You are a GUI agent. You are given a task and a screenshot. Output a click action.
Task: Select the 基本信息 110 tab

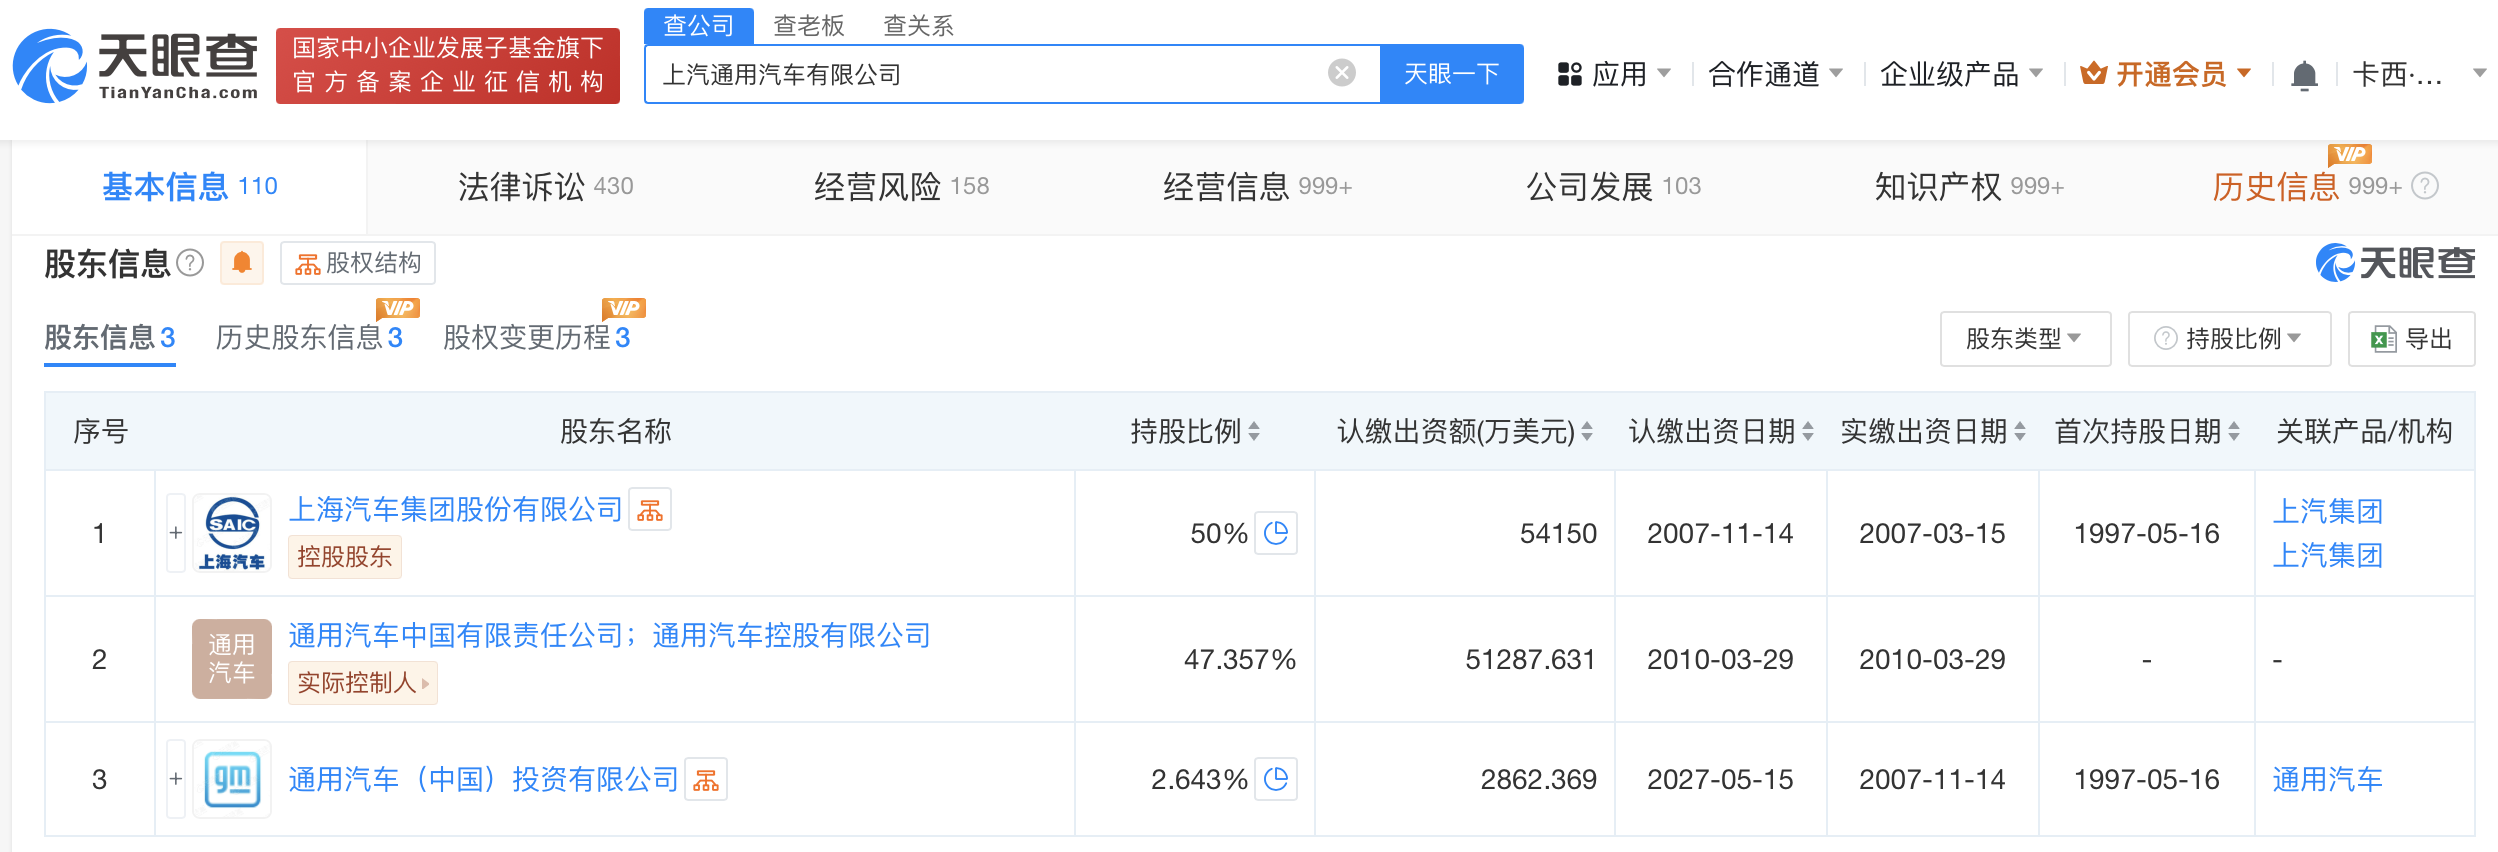pyautogui.click(x=190, y=186)
